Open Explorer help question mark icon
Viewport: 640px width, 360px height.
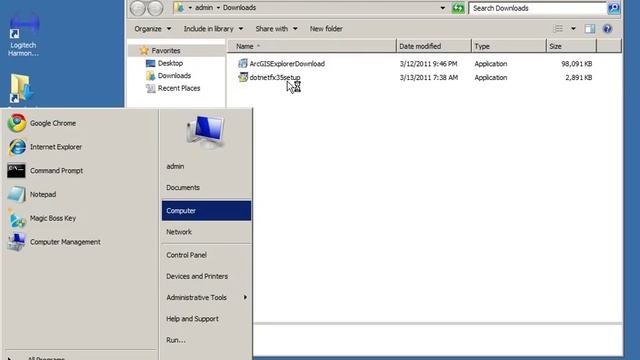(607, 29)
